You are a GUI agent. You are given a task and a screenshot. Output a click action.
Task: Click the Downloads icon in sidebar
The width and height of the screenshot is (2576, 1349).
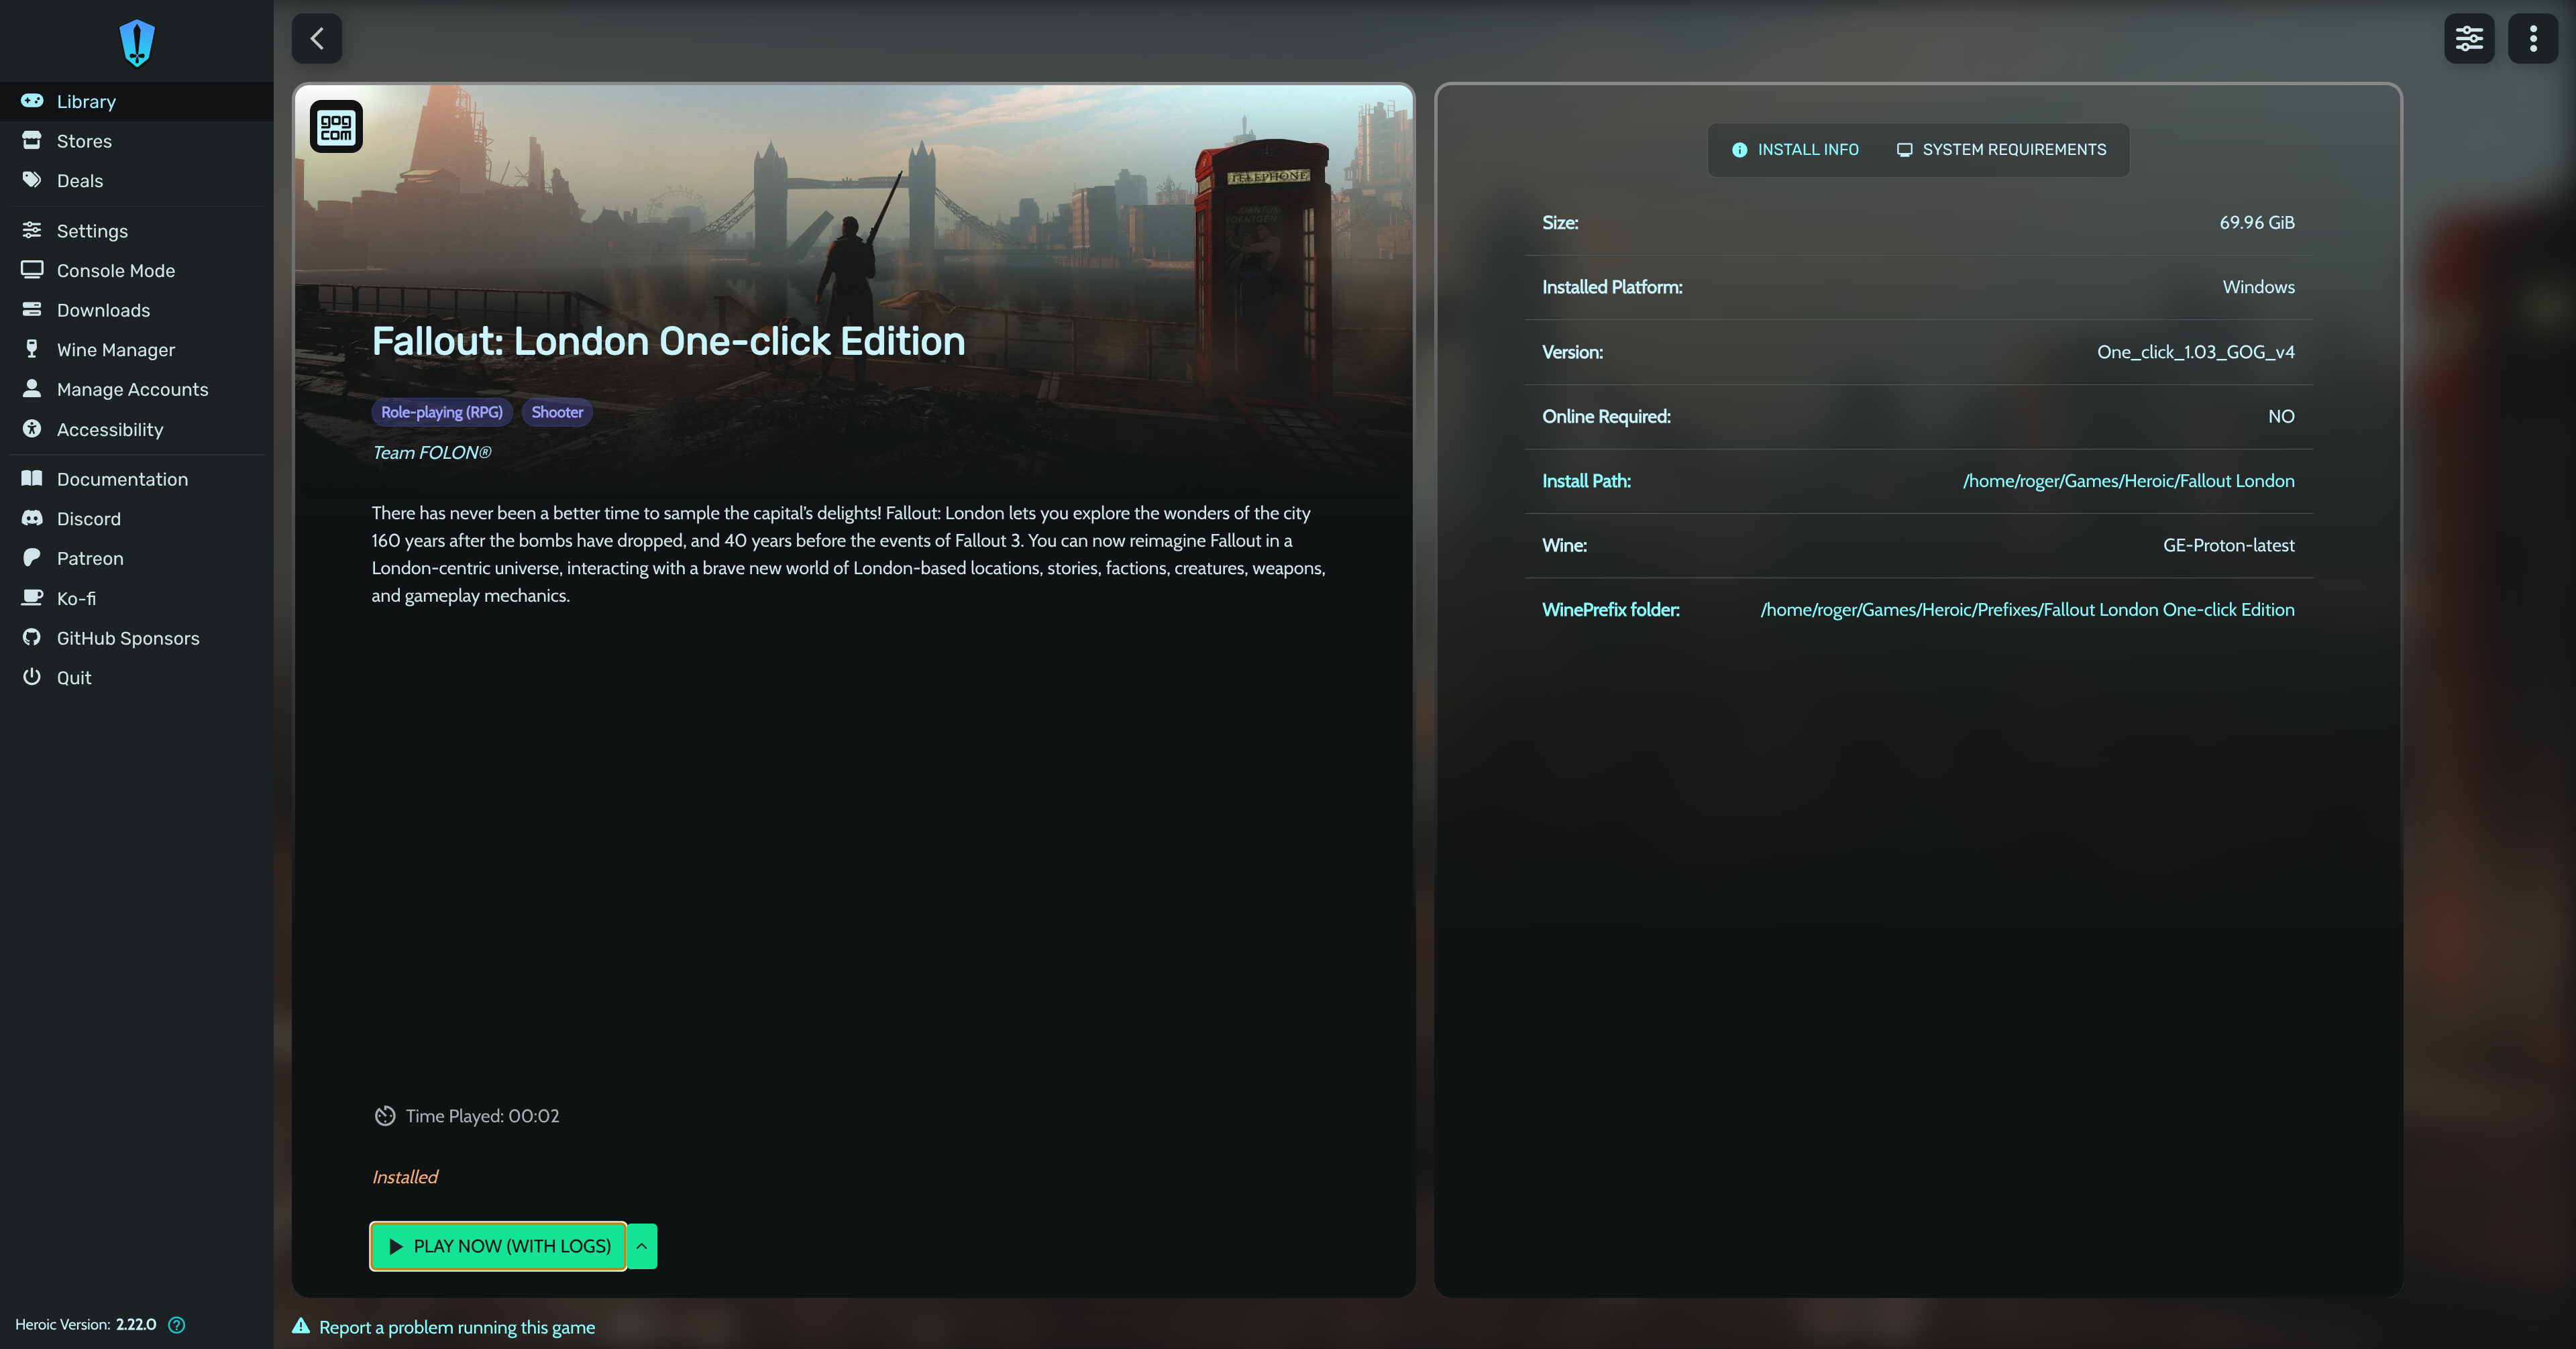32,309
